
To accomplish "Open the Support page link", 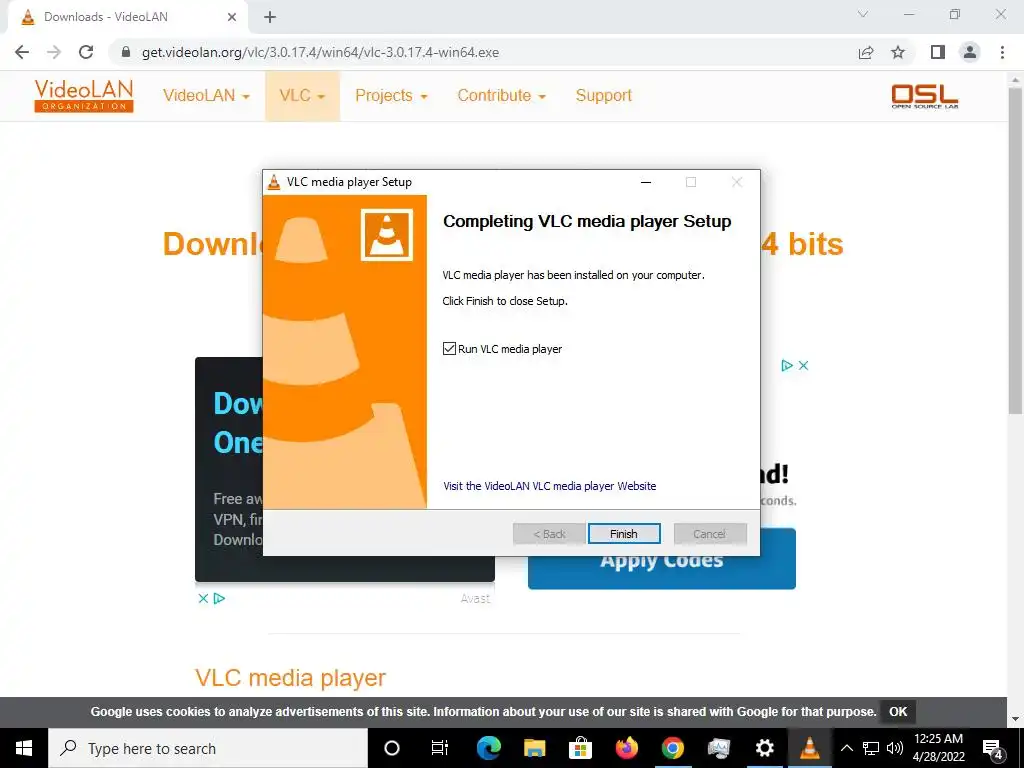I will (x=603, y=96).
